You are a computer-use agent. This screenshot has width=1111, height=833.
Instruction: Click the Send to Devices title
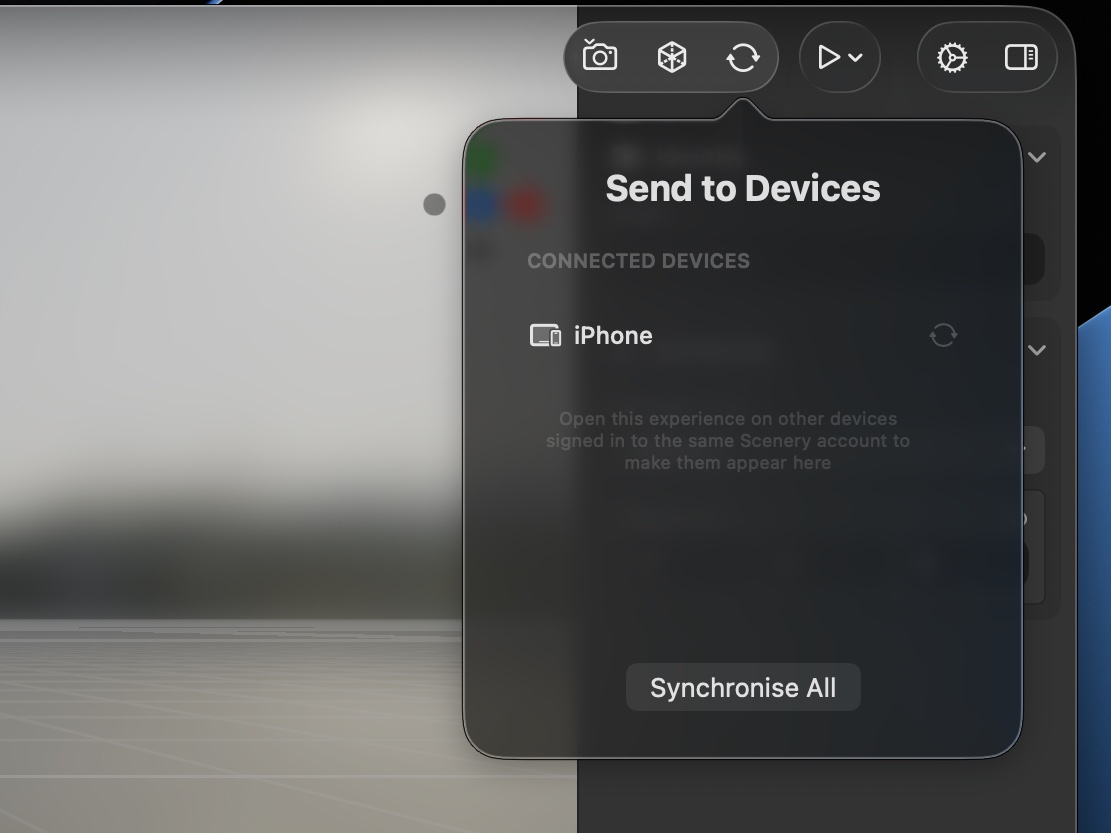[743, 188]
